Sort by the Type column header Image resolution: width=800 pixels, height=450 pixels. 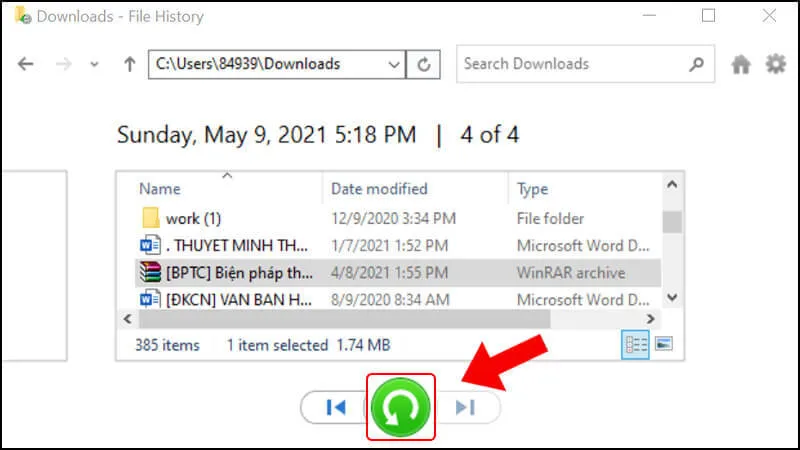pos(532,189)
